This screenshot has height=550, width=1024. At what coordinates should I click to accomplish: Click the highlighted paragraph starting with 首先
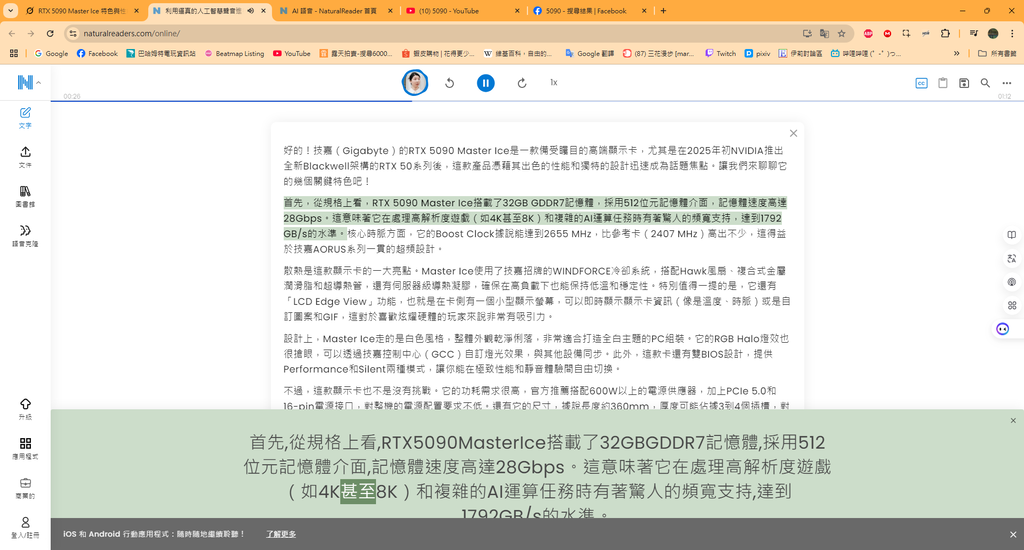[535, 218]
